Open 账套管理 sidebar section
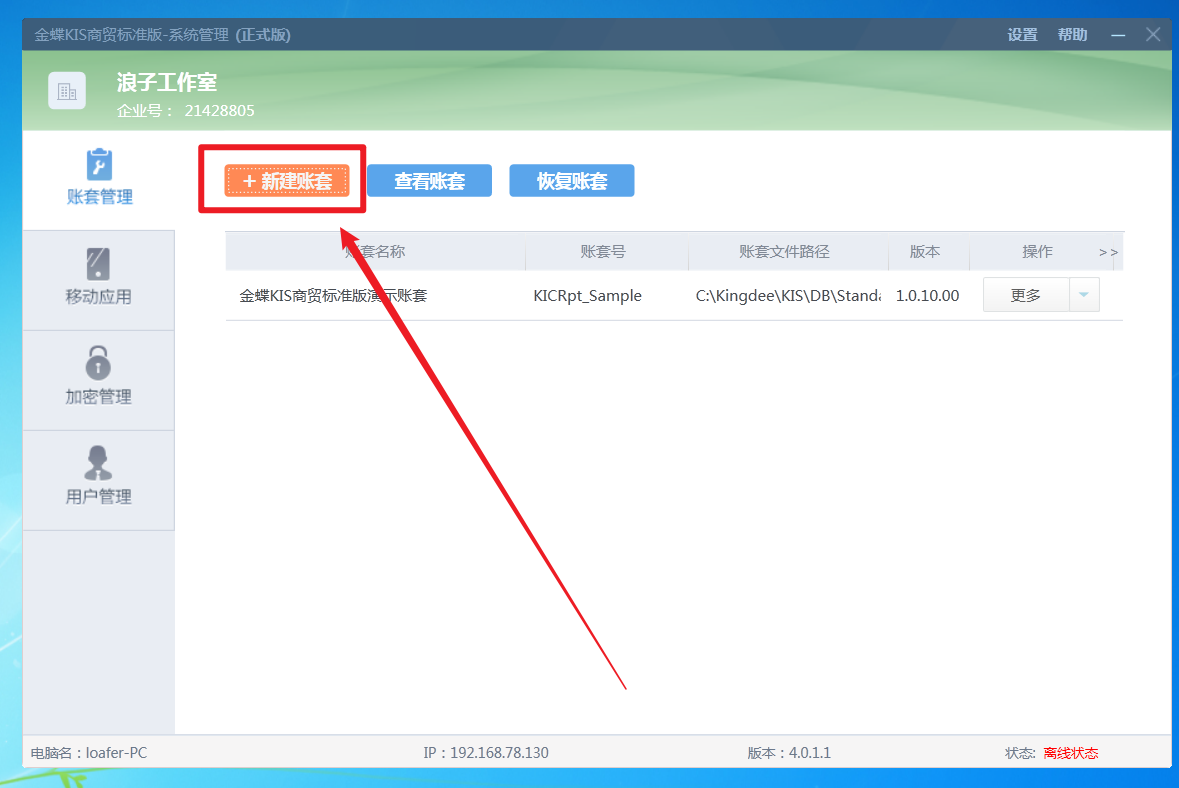The width and height of the screenshot is (1179, 788). [x=99, y=178]
